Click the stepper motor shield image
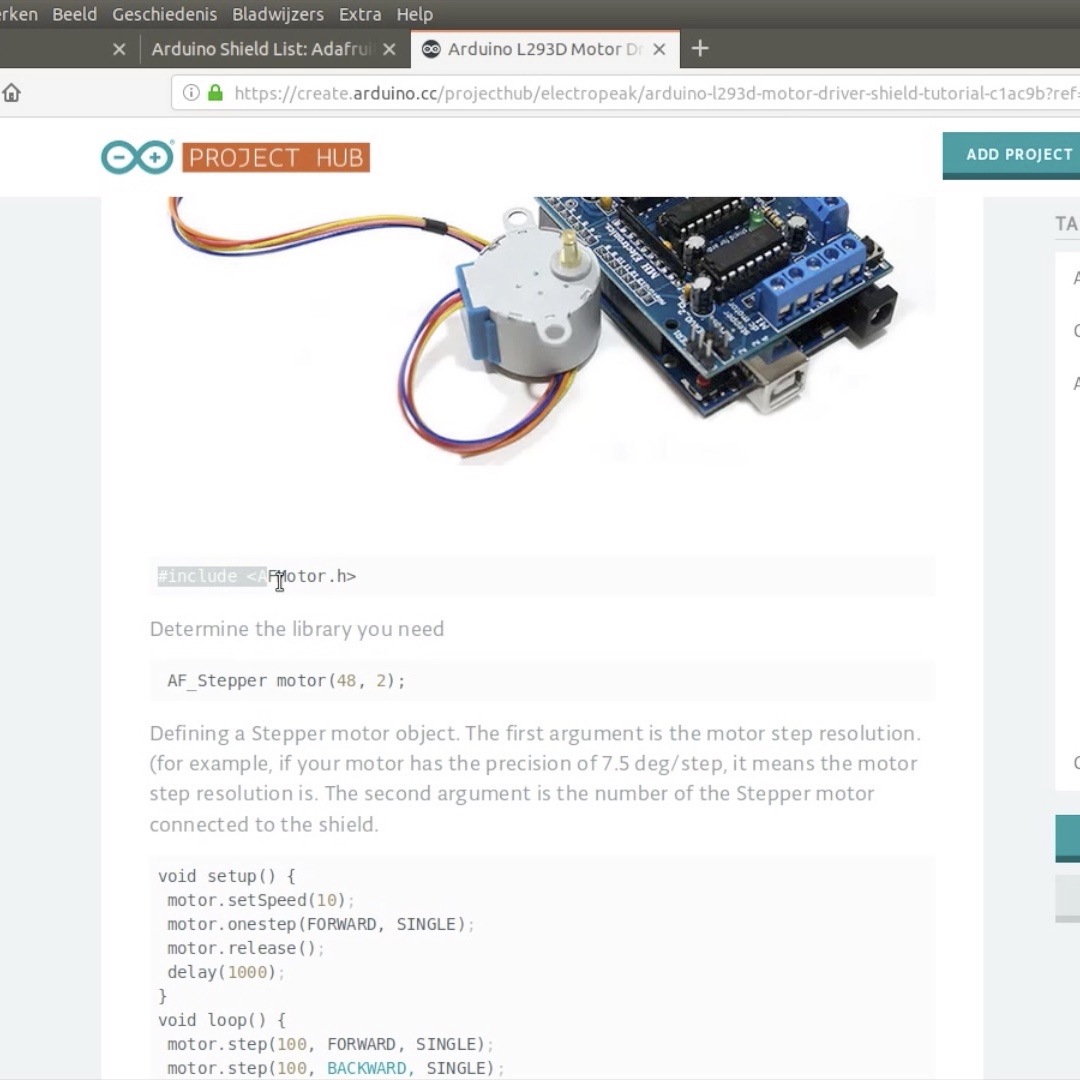1080x1080 pixels. [x=541, y=331]
